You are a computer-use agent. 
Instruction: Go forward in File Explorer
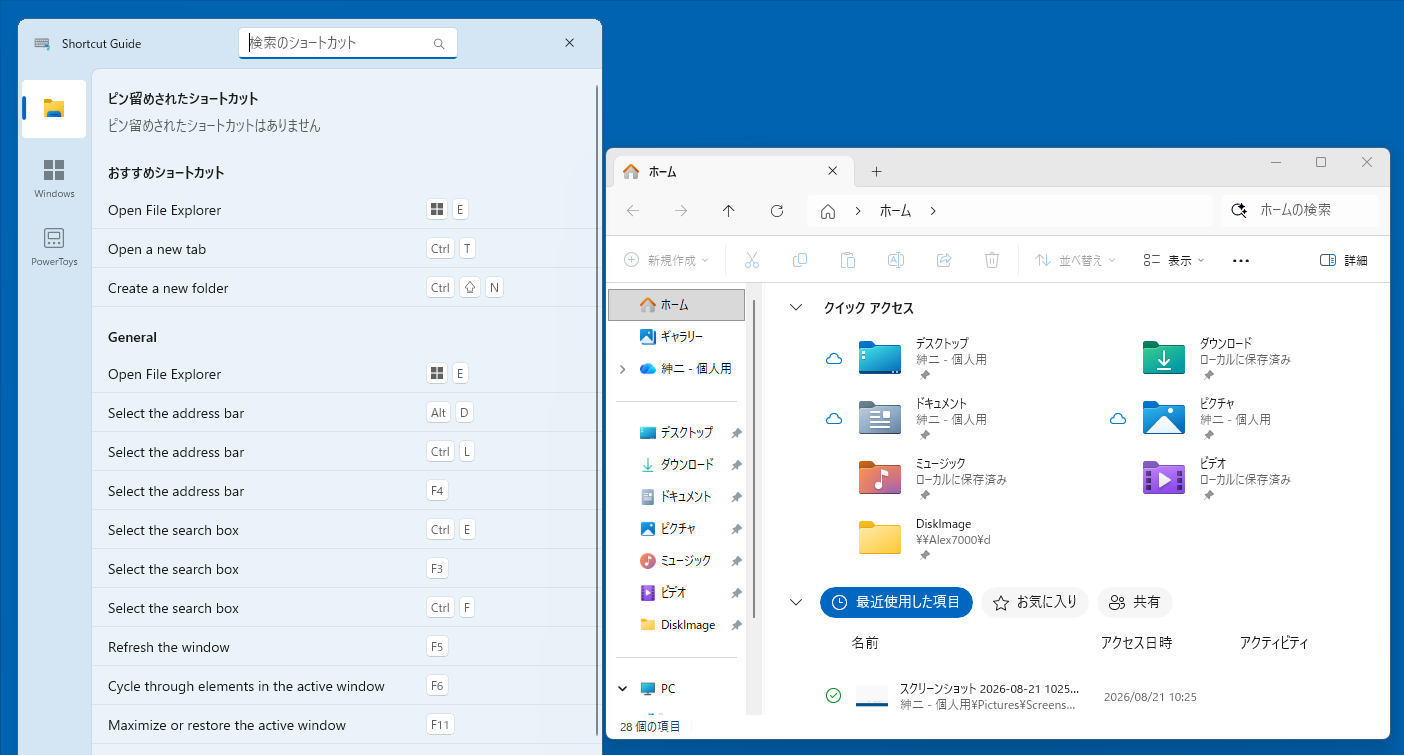point(681,211)
